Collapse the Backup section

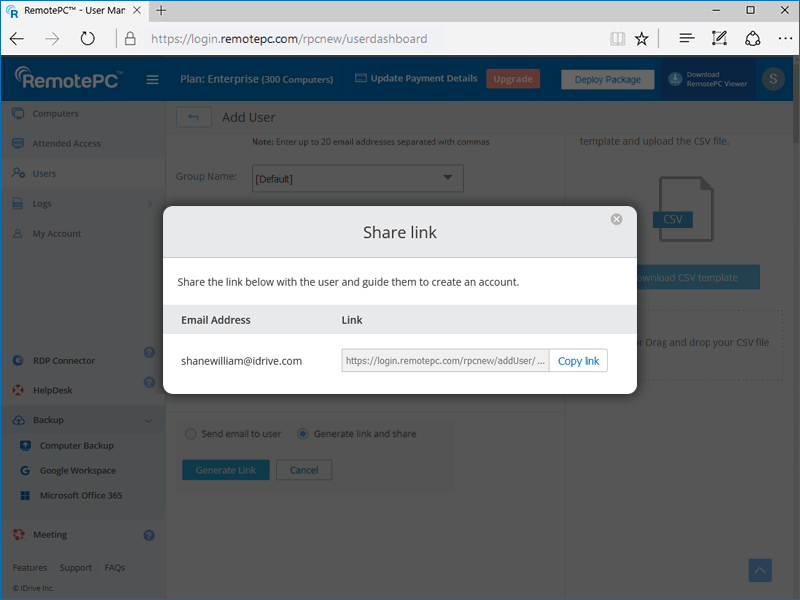pyautogui.click(x=149, y=421)
